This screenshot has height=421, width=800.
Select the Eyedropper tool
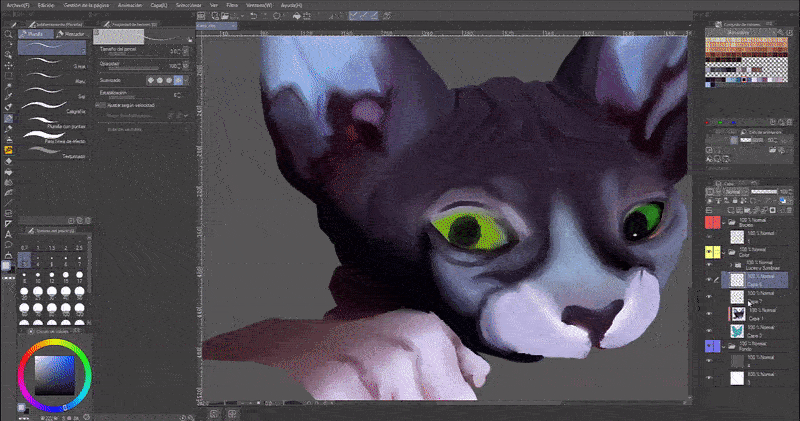(9, 96)
